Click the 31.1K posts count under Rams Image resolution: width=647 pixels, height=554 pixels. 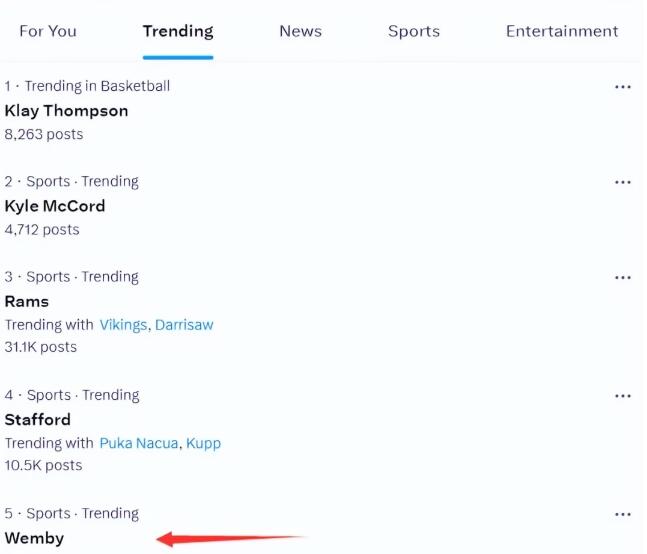click(41, 347)
